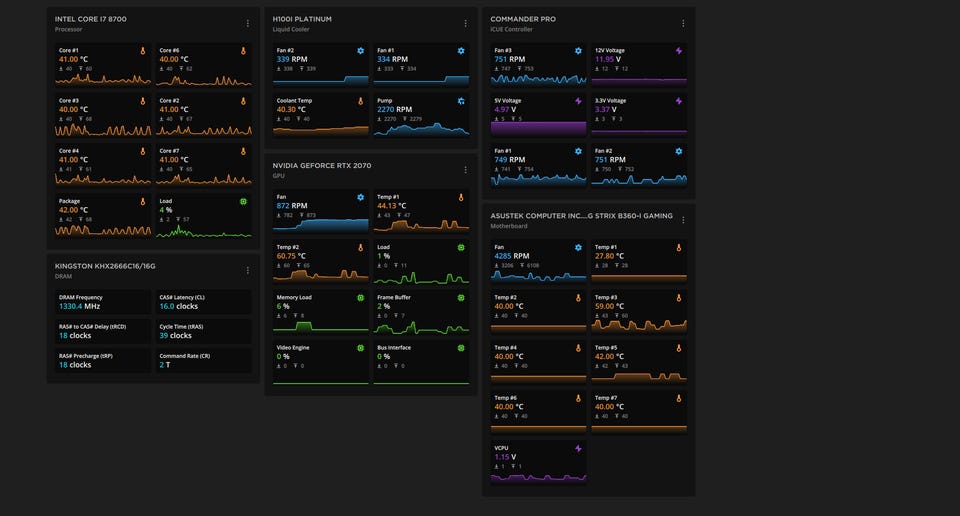Screen dimensions: 960x516
Task: Click the thermometer icon on Core #4
Action: (143, 151)
